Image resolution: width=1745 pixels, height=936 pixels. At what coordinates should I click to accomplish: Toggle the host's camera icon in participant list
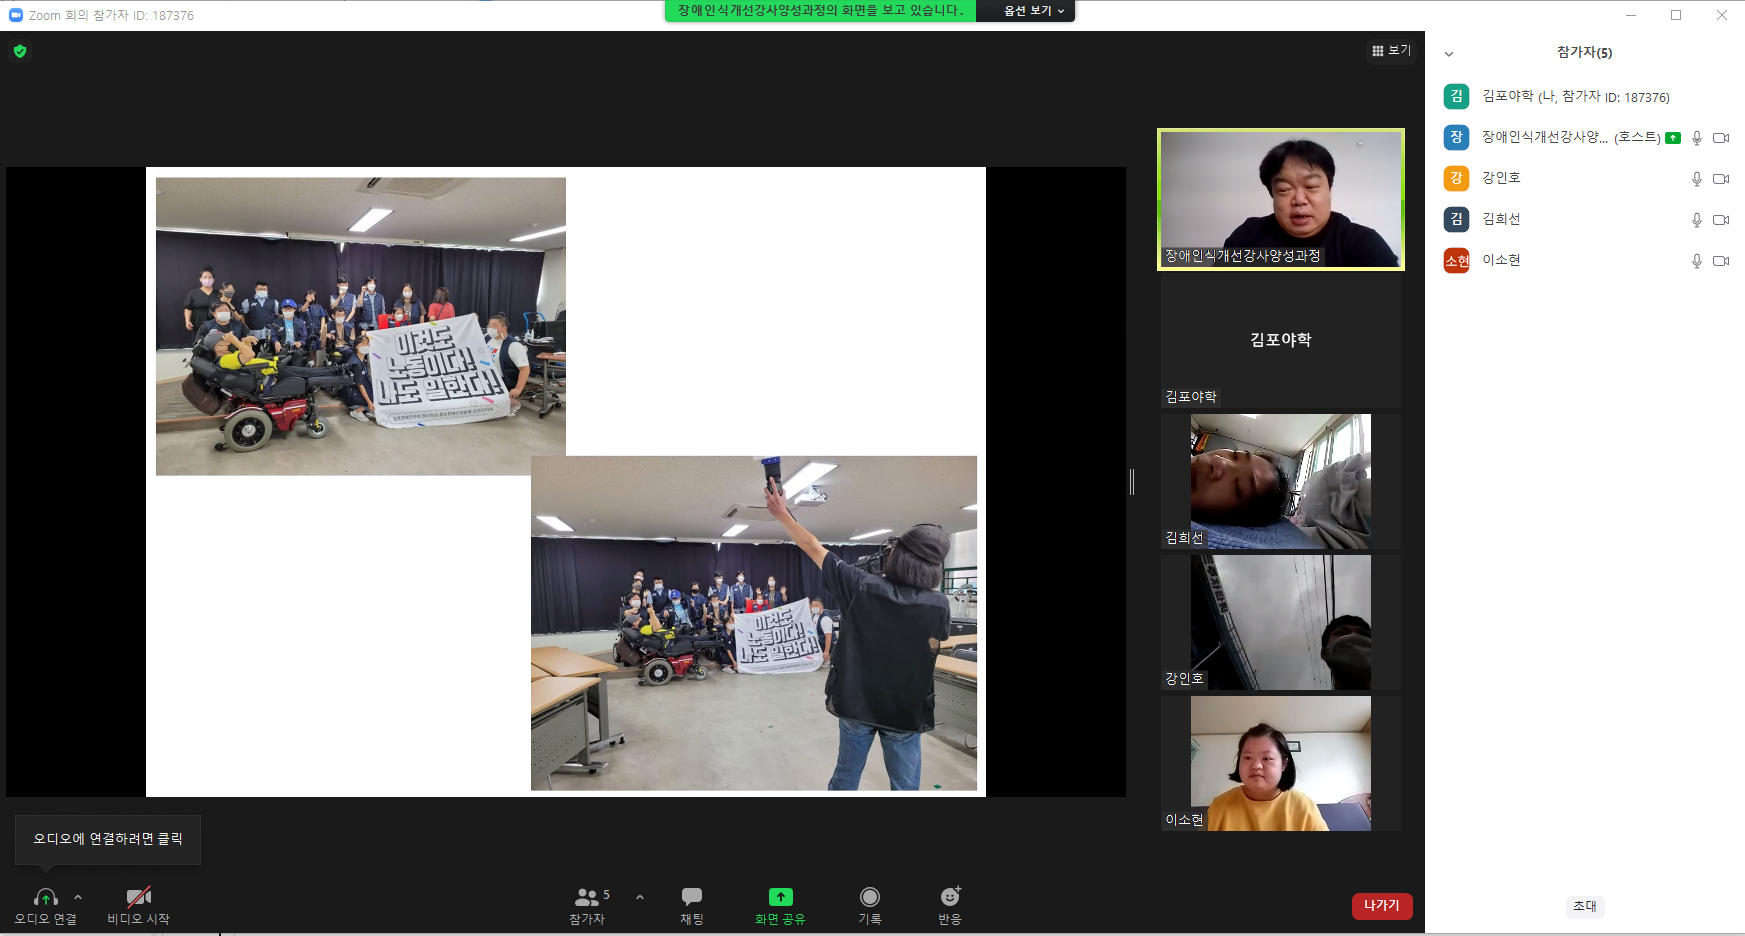(x=1721, y=138)
